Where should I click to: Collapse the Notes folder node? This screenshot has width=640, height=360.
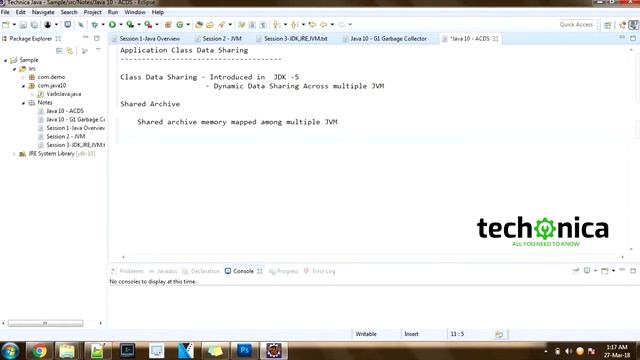23,103
